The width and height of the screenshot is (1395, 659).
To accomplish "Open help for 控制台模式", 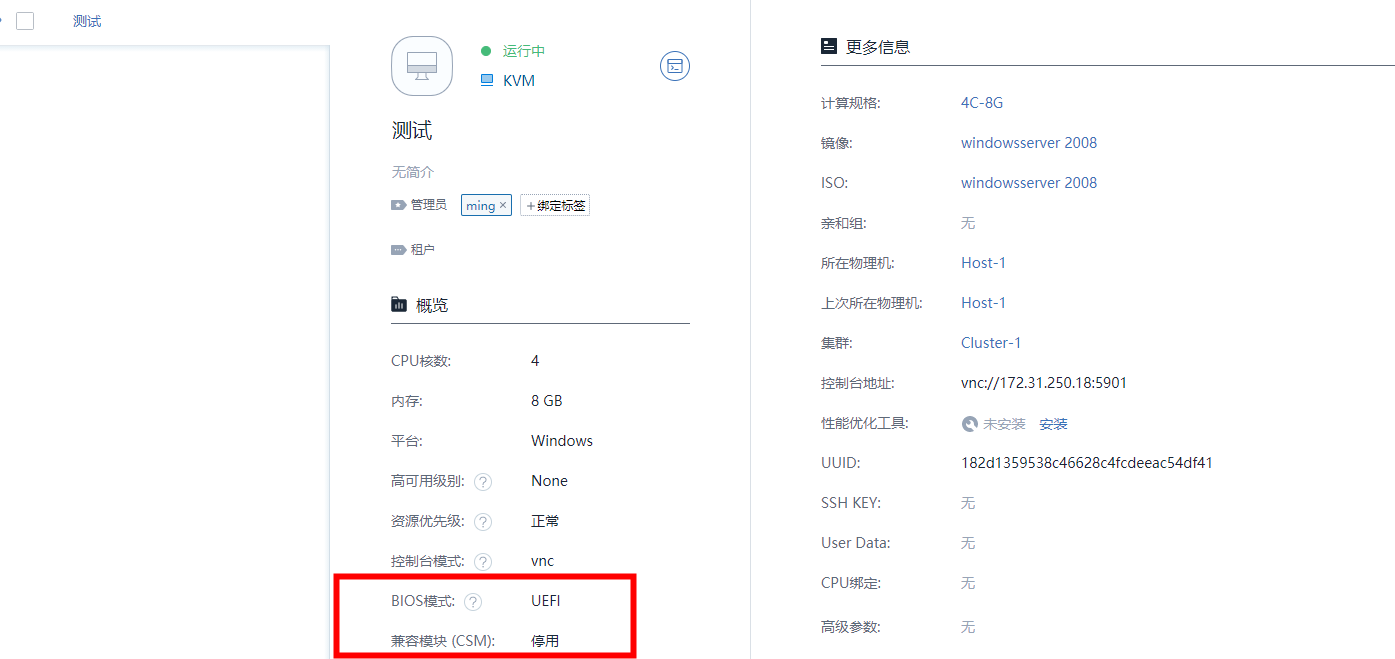I will [x=483, y=562].
